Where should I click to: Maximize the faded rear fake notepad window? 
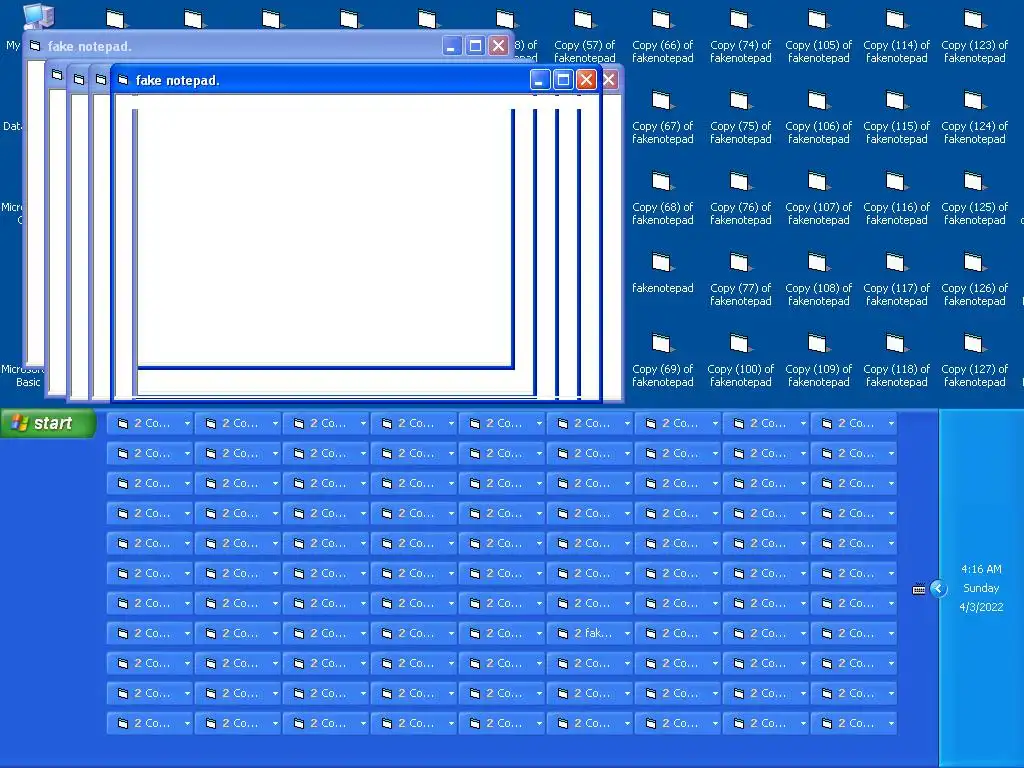coord(475,46)
